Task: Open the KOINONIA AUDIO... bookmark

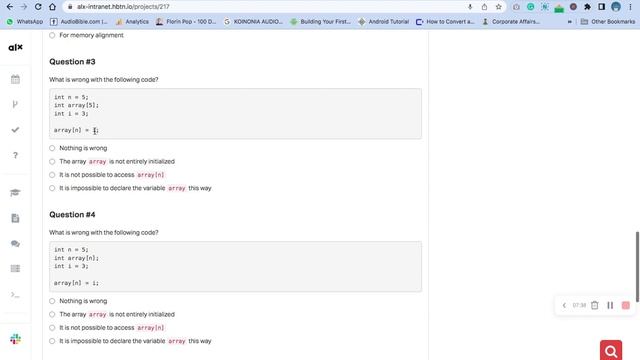Action: pyautogui.click(x=253, y=22)
